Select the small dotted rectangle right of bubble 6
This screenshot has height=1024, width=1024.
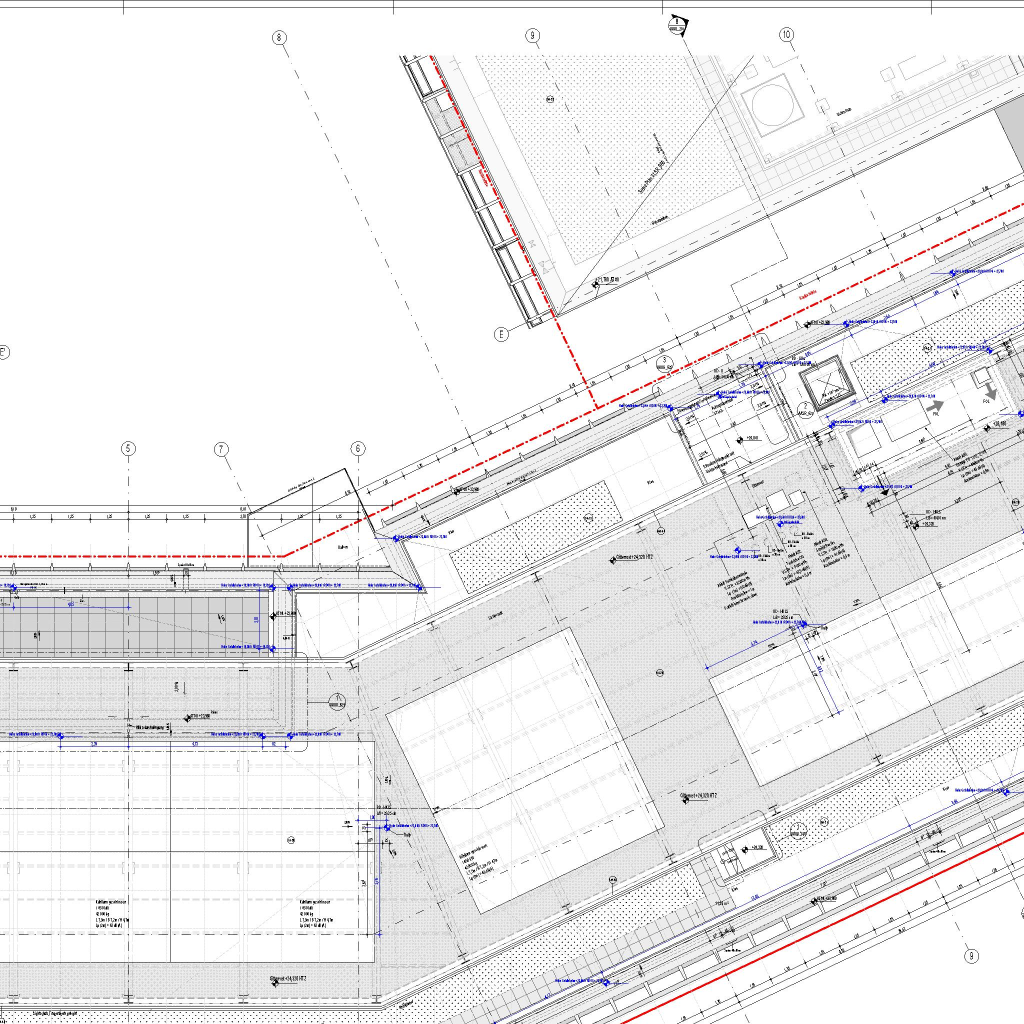530,535
